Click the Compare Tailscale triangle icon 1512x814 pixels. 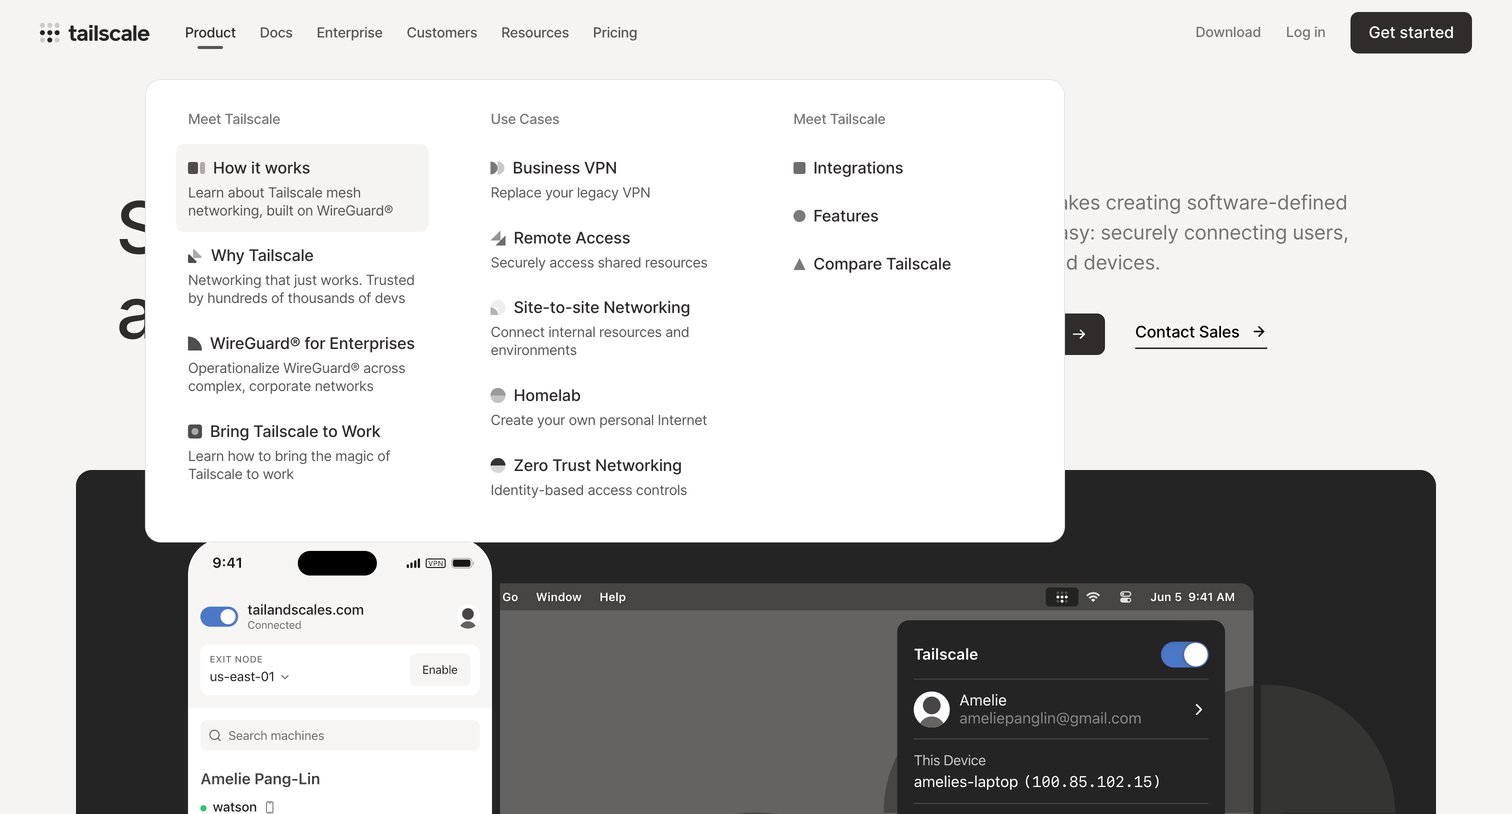pos(799,264)
